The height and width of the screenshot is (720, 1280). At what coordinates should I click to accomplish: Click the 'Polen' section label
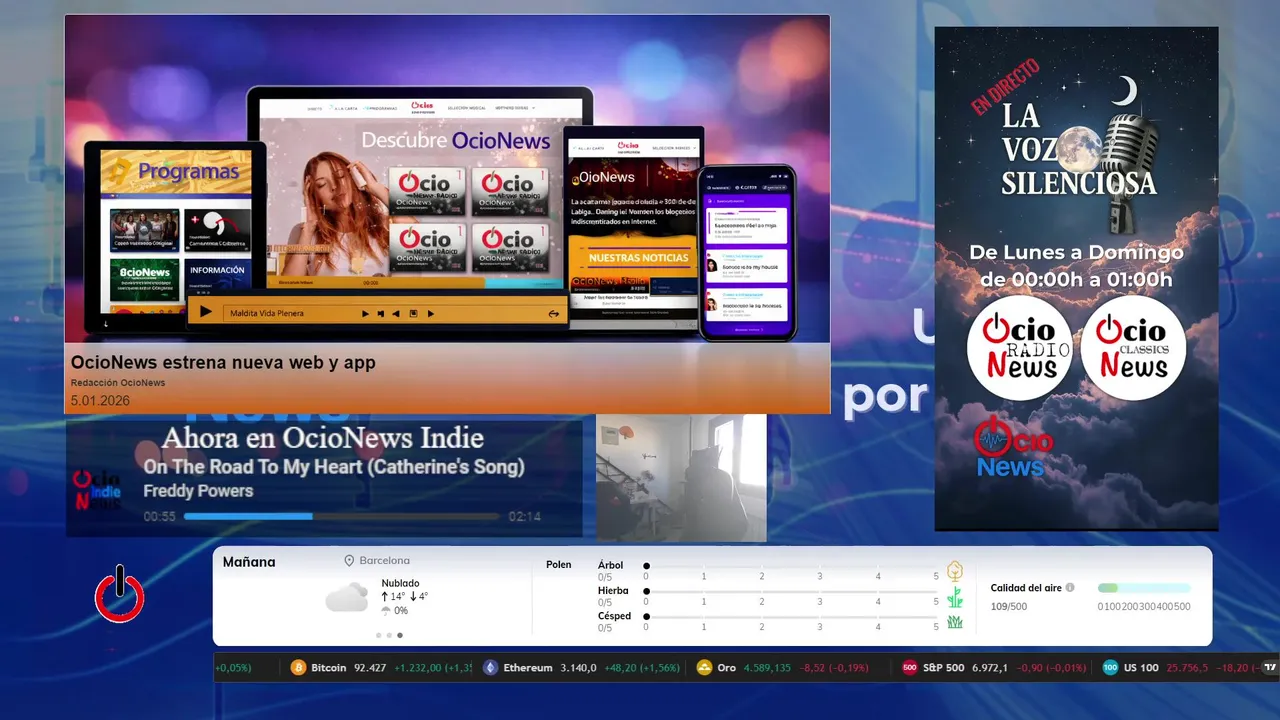pyautogui.click(x=559, y=565)
